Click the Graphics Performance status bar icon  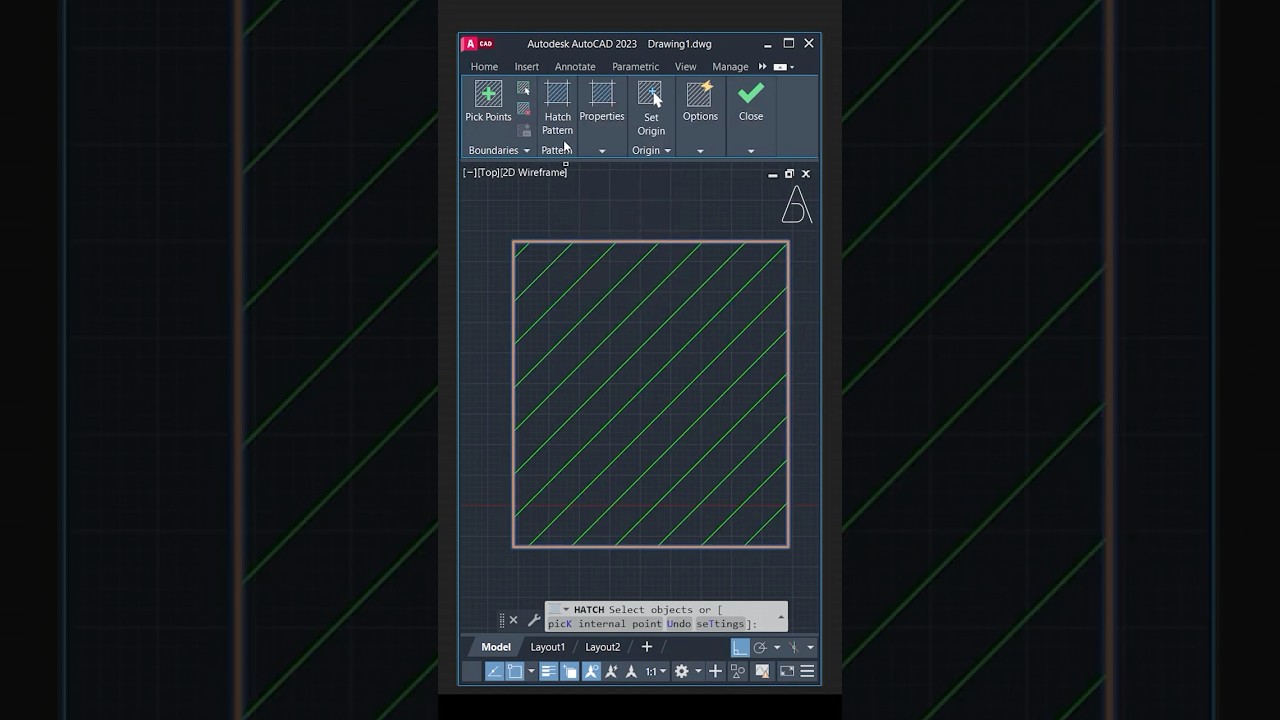762,671
